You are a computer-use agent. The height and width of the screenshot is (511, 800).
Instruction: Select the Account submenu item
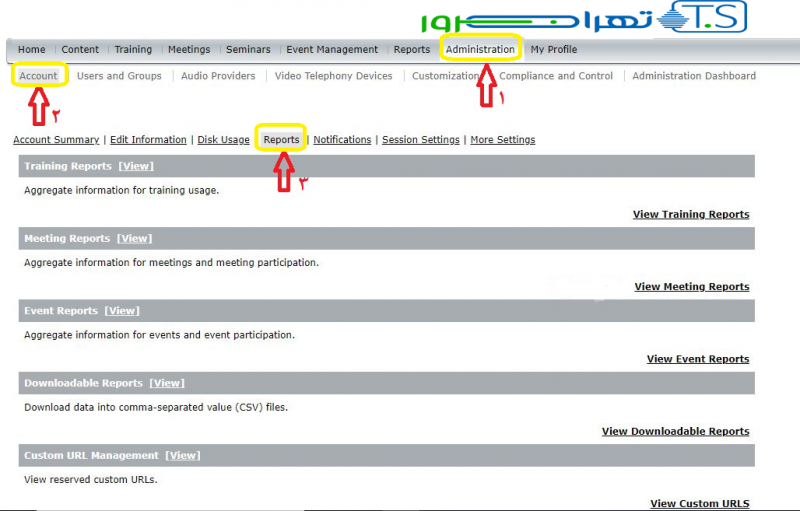[39, 76]
